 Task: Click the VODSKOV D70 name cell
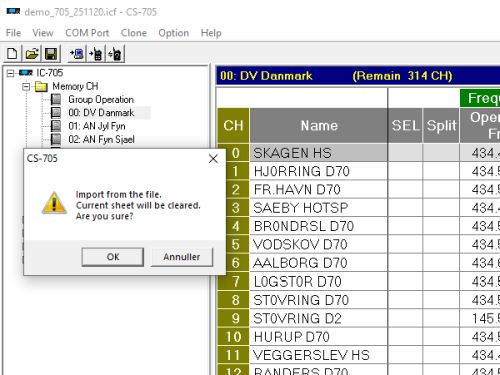click(x=319, y=245)
